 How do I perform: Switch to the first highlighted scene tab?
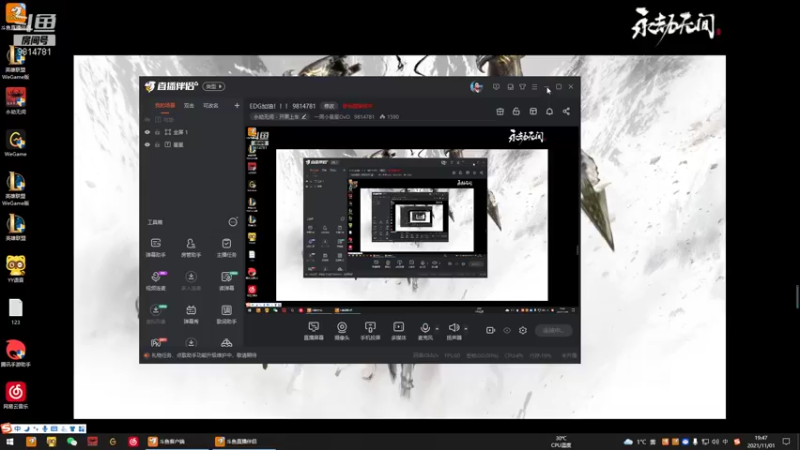[x=165, y=106]
